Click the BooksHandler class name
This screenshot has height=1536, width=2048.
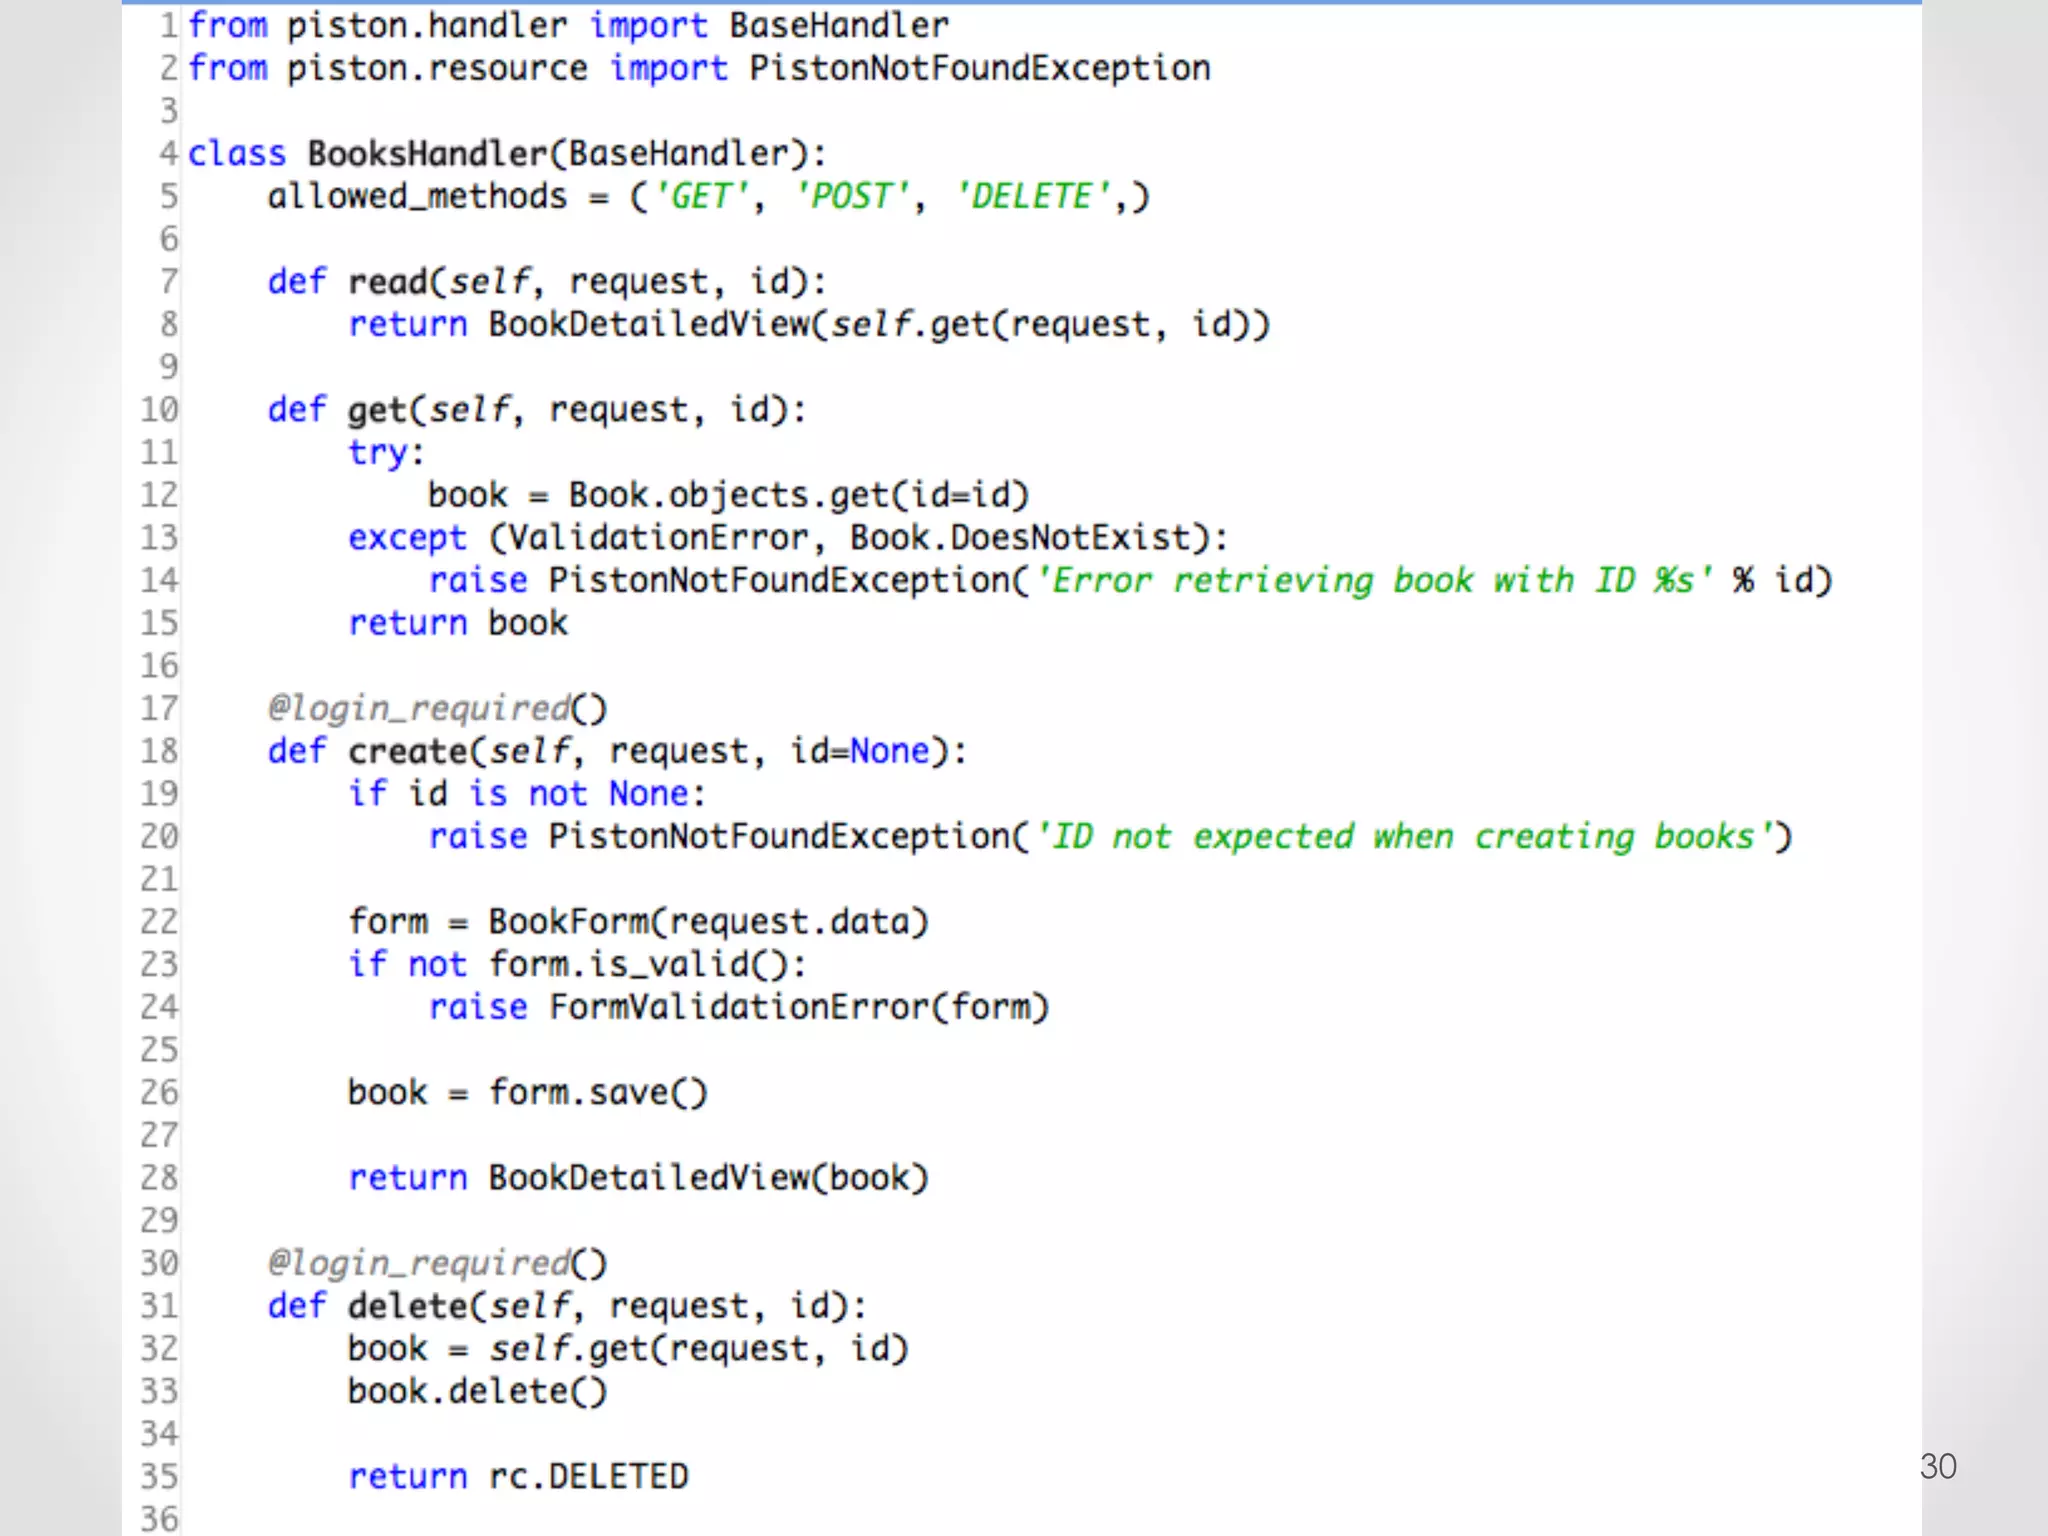click(427, 154)
